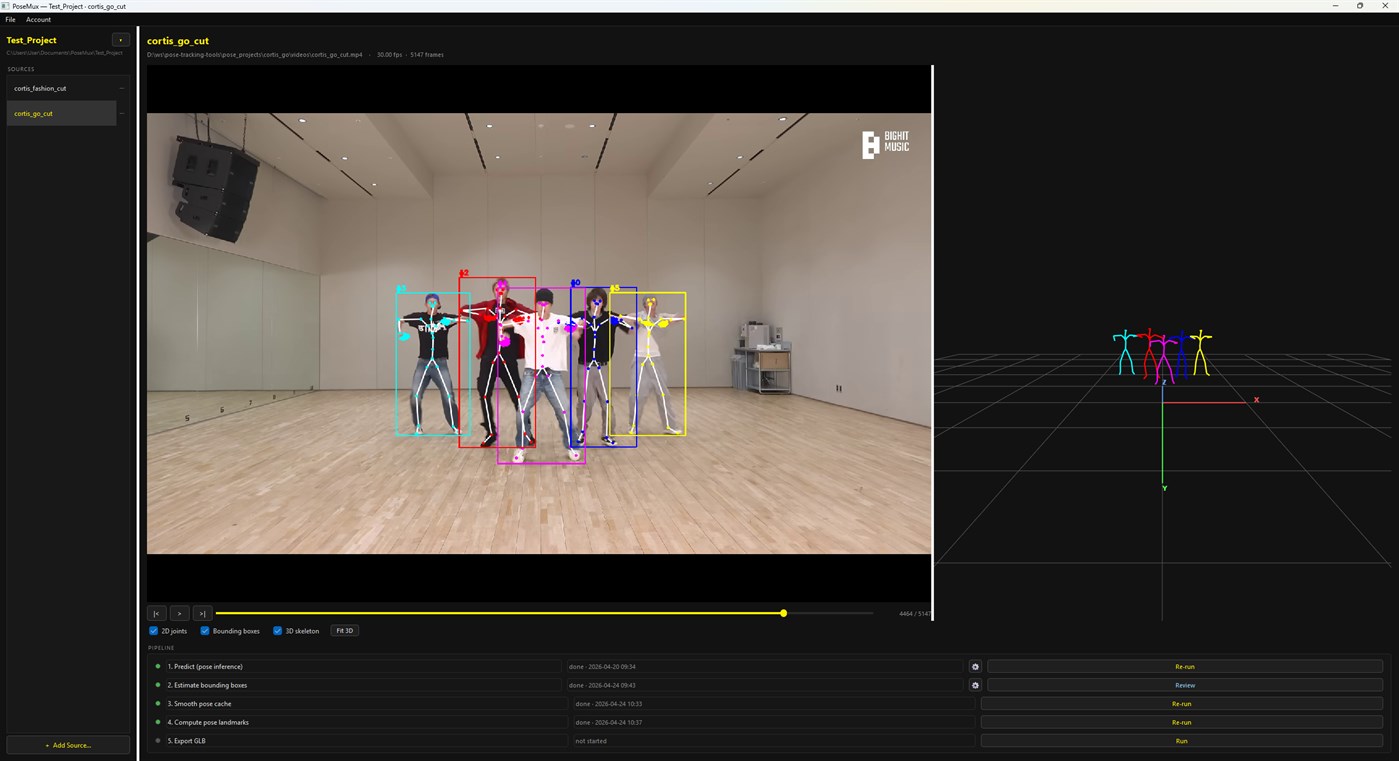The width and height of the screenshot is (1399, 761).
Task: Click the 3D skeleton viewport
Action: [1166, 343]
